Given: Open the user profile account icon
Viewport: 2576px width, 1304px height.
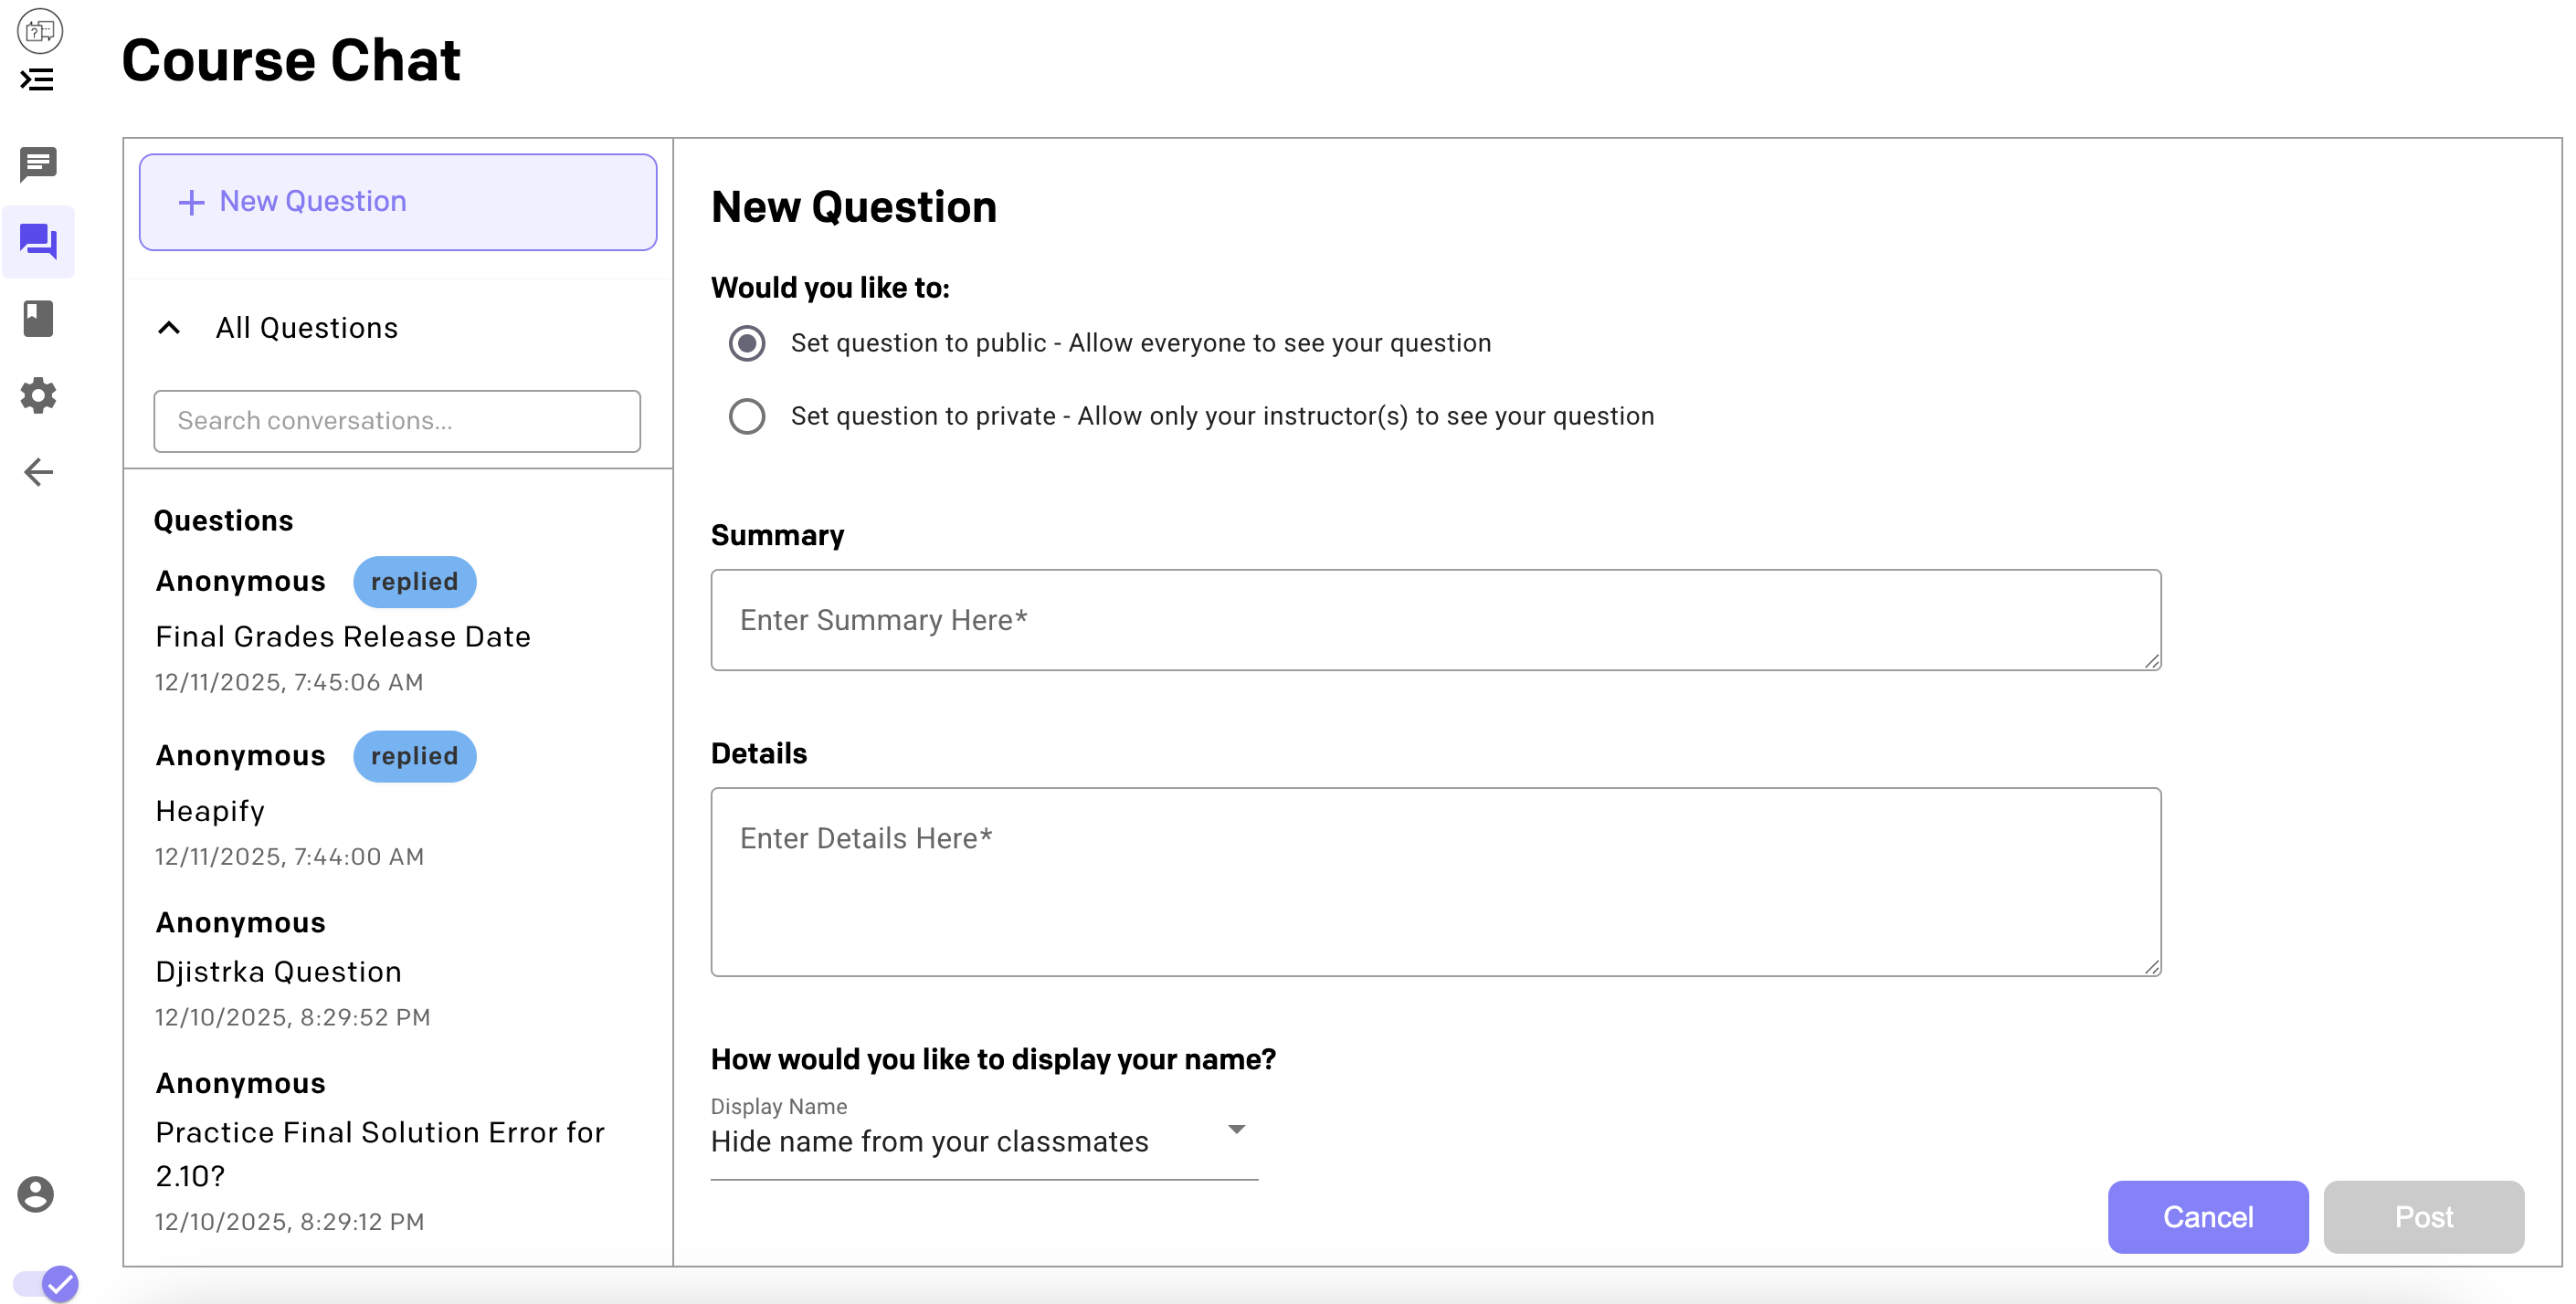Looking at the screenshot, I should tap(36, 1194).
